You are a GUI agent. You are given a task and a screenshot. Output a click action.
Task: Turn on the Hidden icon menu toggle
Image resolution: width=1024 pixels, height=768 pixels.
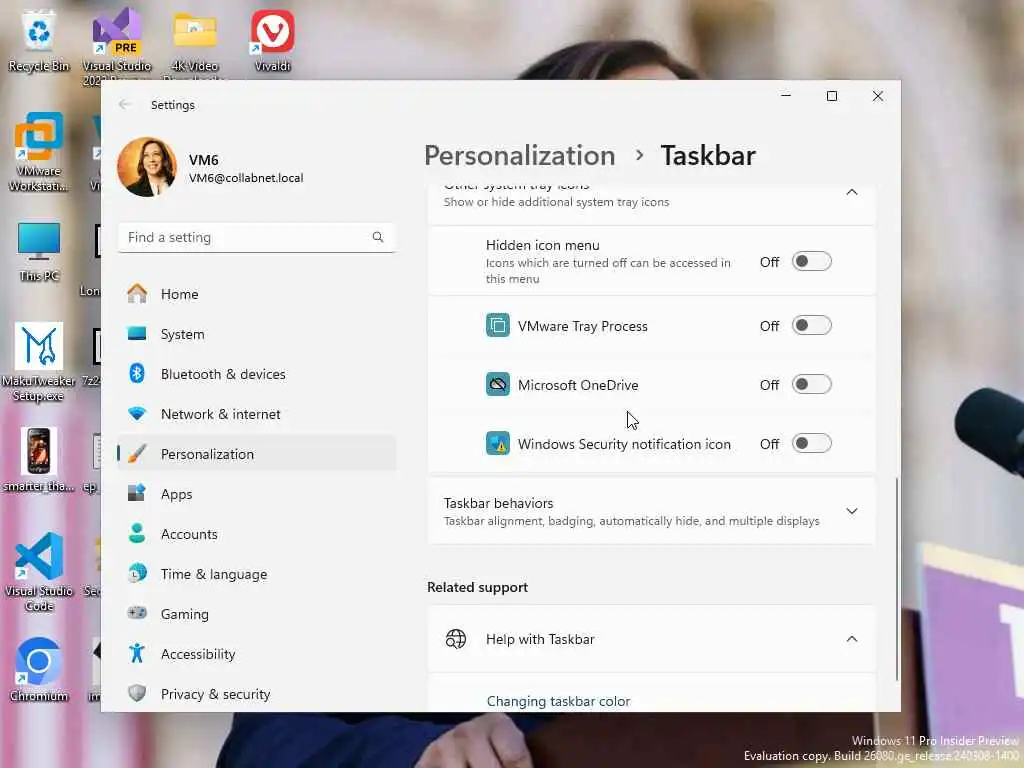(x=811, y=261)
